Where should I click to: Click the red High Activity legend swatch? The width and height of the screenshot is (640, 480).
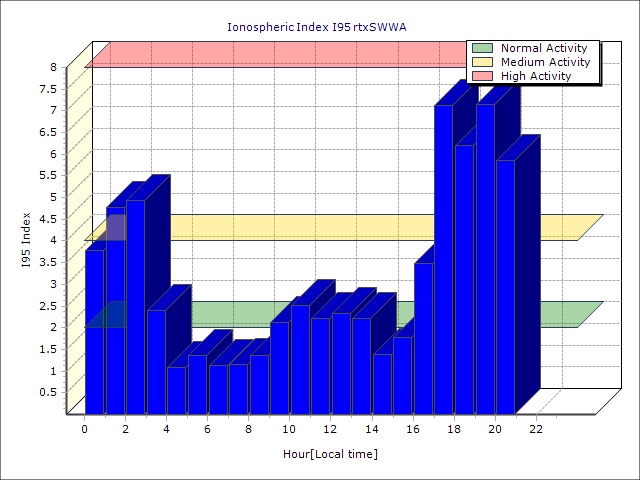coord(483,76)
